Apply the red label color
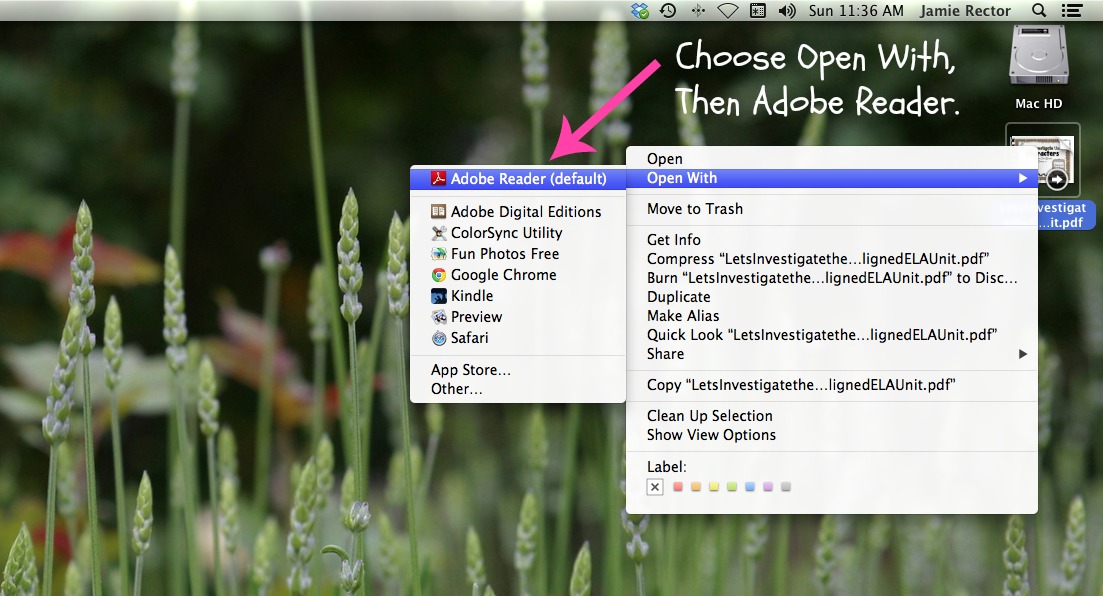Image resolution: width=1103 pixels, height=596 pixels. (x=678, y=486)
